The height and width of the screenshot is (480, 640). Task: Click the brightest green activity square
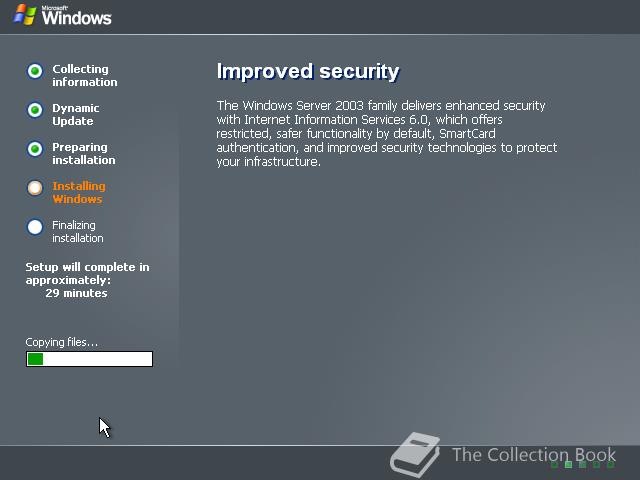coord(568,465)
